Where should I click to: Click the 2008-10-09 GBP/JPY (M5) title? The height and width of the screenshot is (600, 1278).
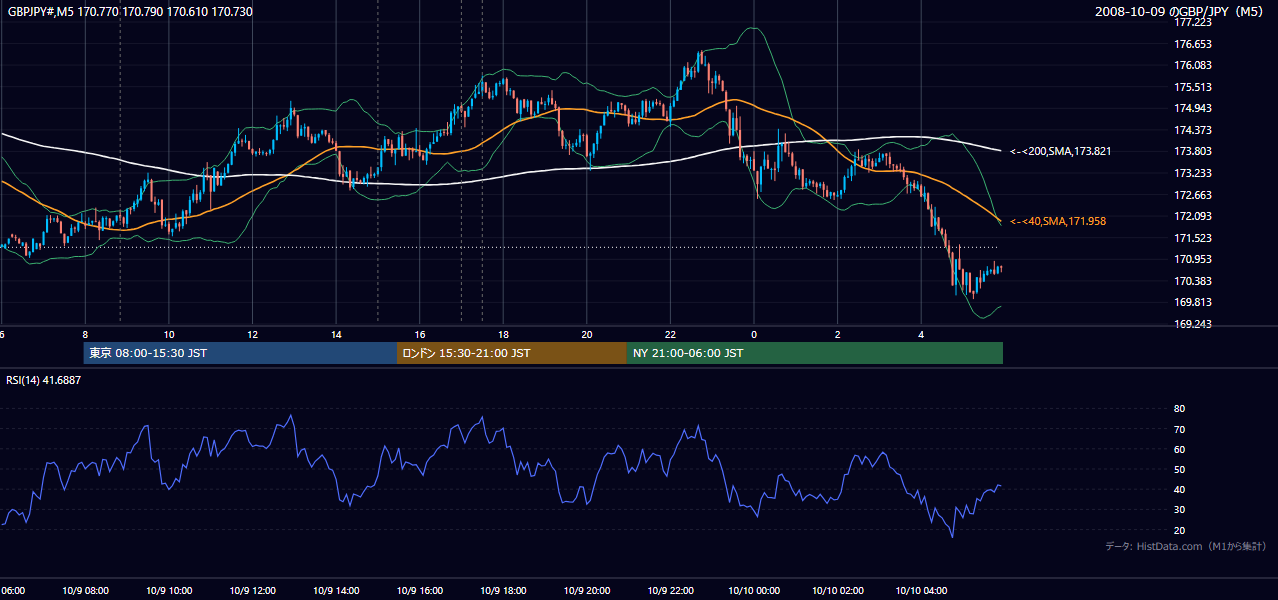click(x=1180, y=11)
